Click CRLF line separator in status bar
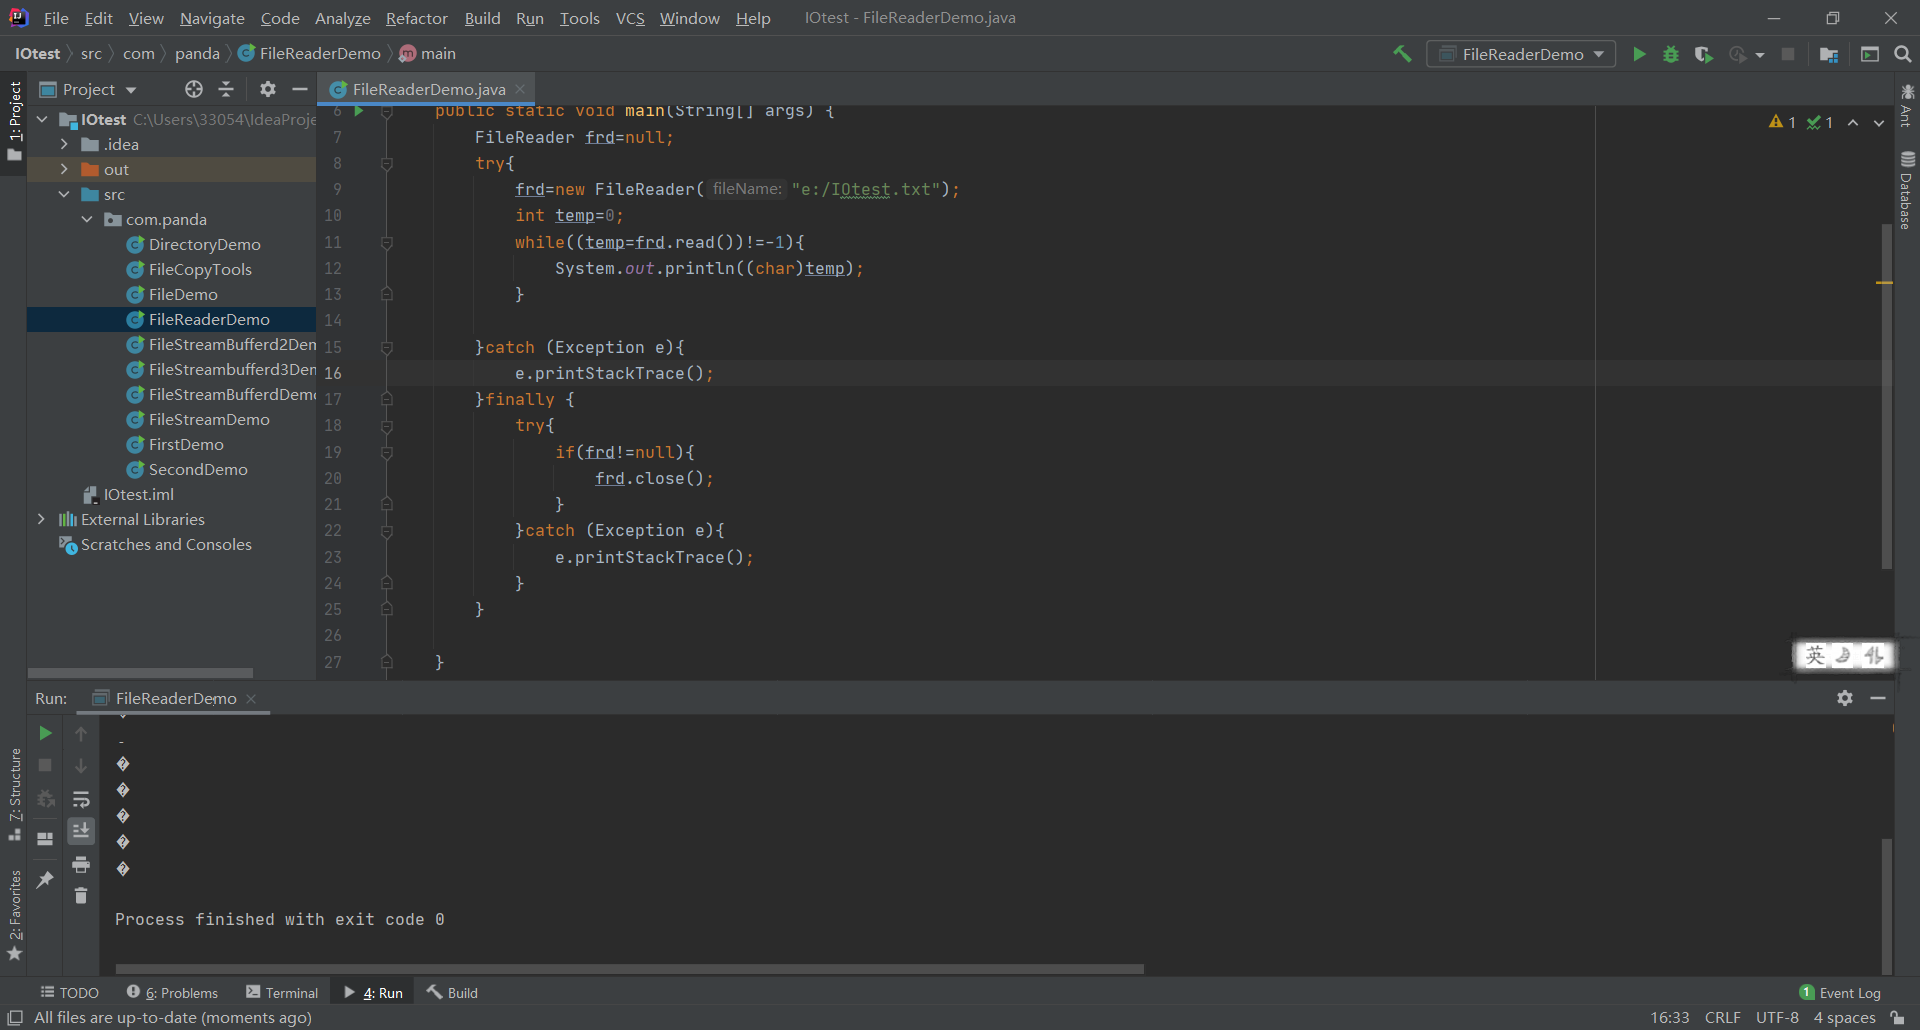The image size is (1920, 1030). 1722,1017
